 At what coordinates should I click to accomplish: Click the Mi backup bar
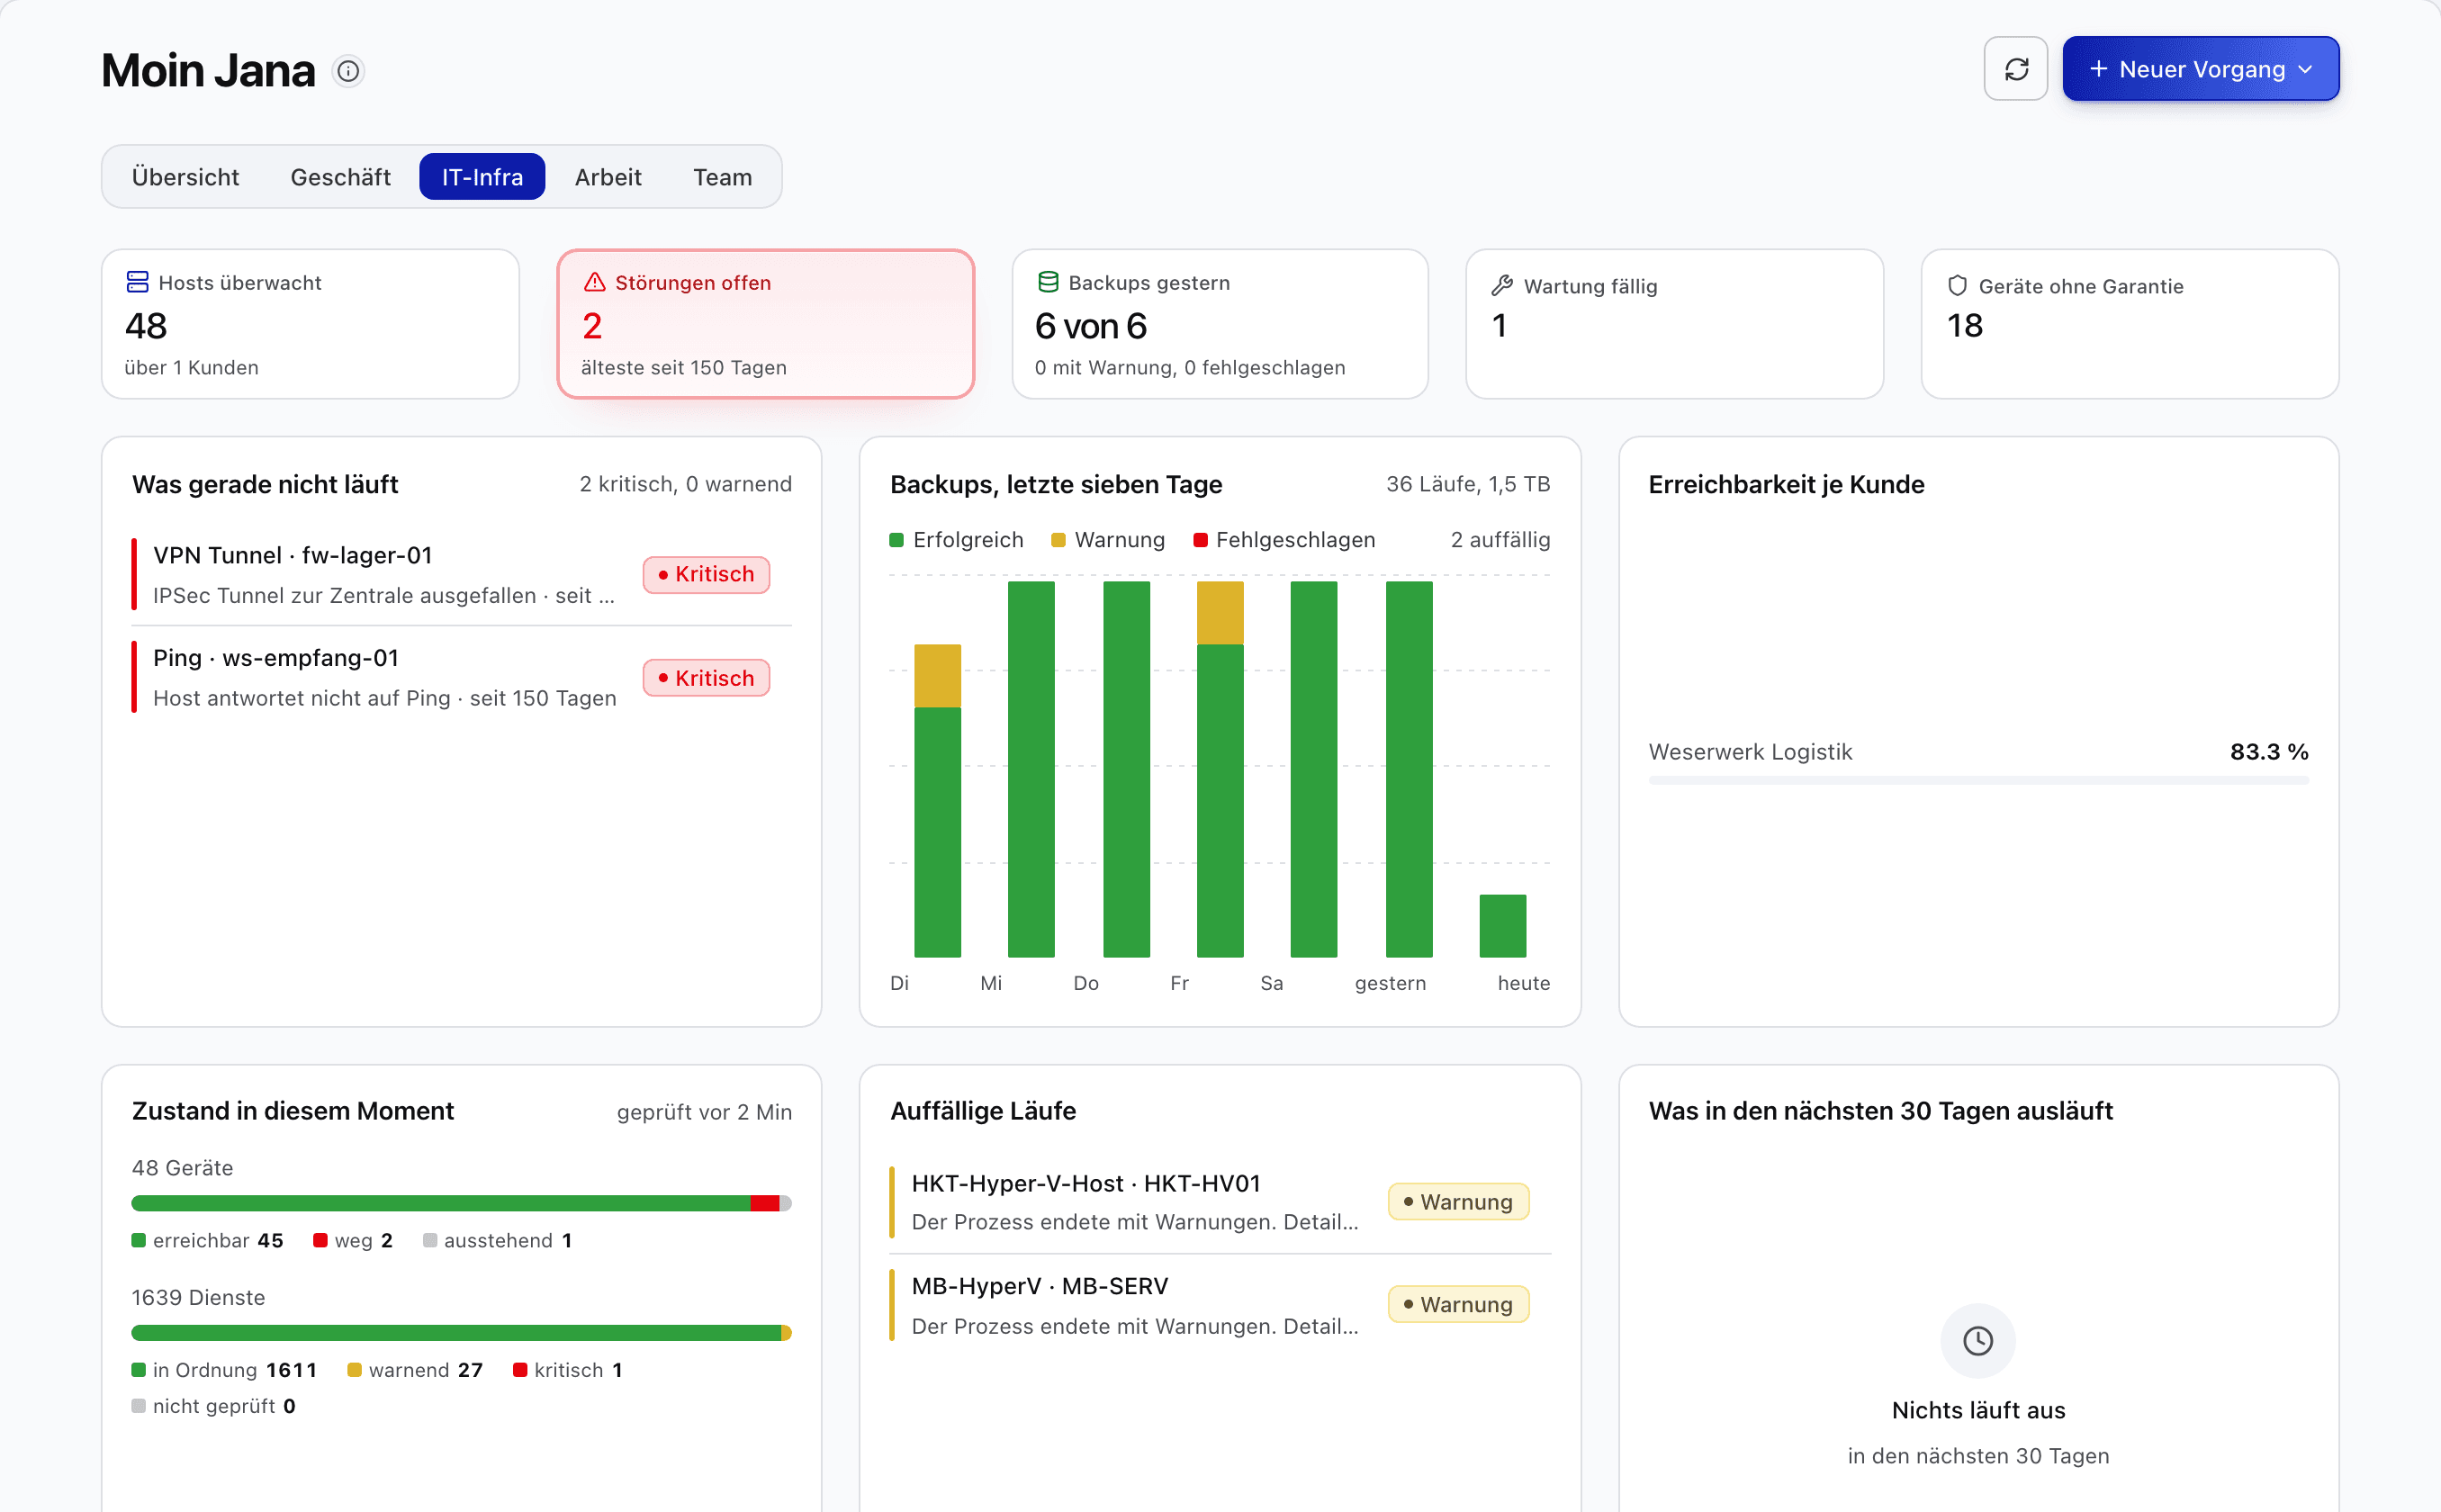pyautogui.click(x=1031, y=769)
